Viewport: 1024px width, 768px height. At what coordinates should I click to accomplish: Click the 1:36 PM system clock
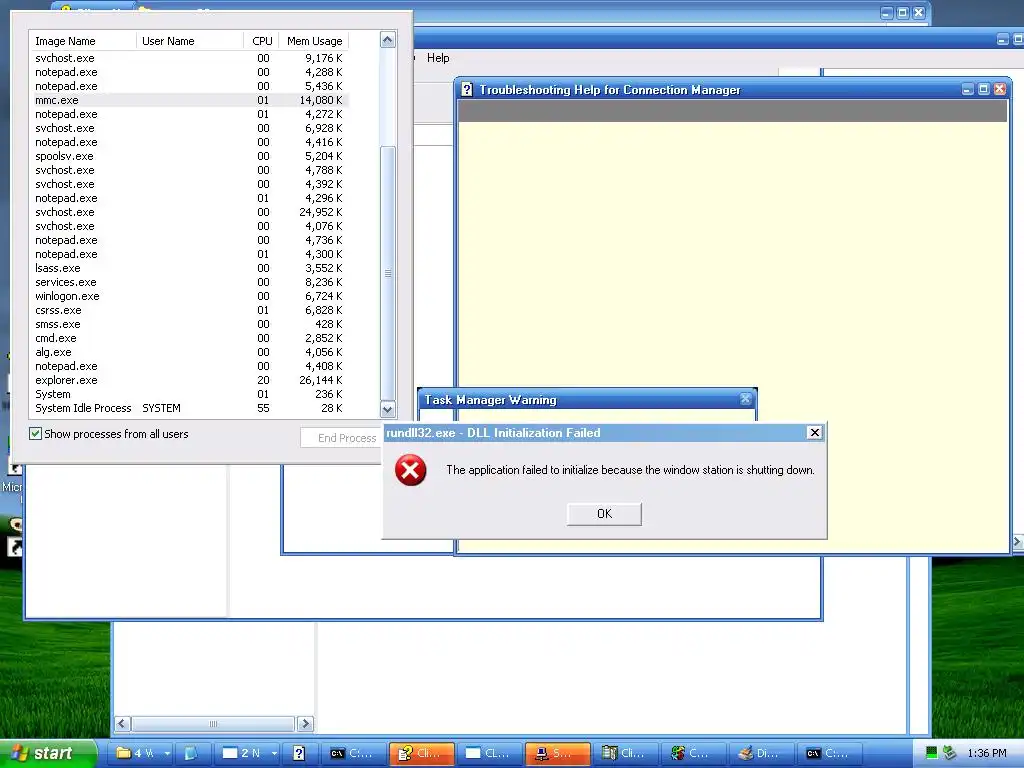pyautogui.click(x=987, y=753)
